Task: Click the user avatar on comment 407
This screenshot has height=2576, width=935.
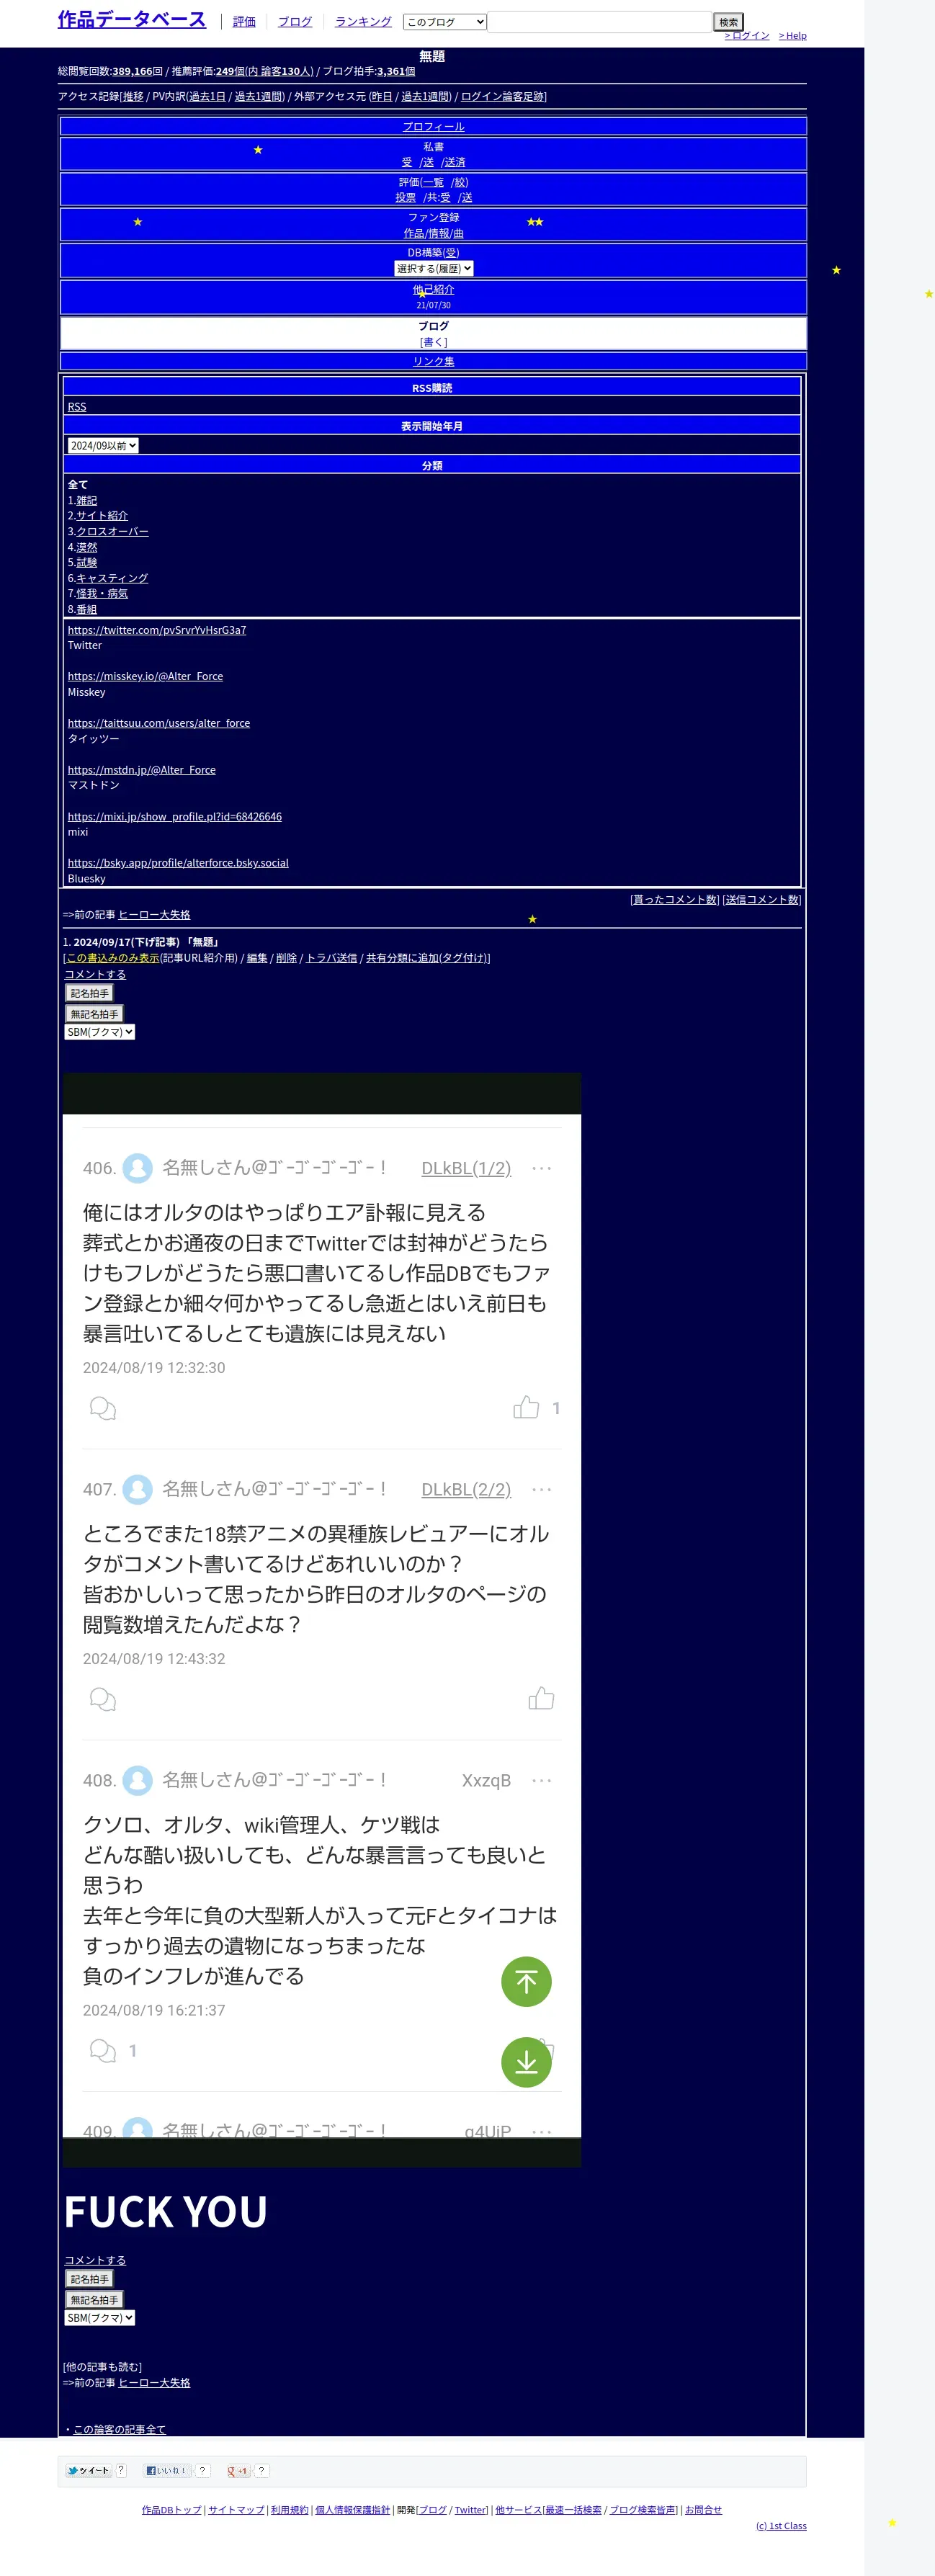Action: [138, 1488]
